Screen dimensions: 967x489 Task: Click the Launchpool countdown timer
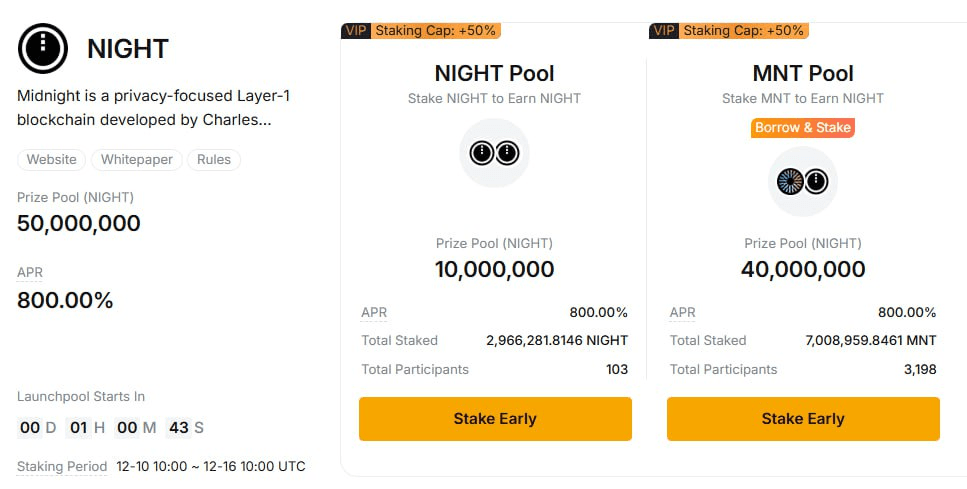click(x=110, y=428)
